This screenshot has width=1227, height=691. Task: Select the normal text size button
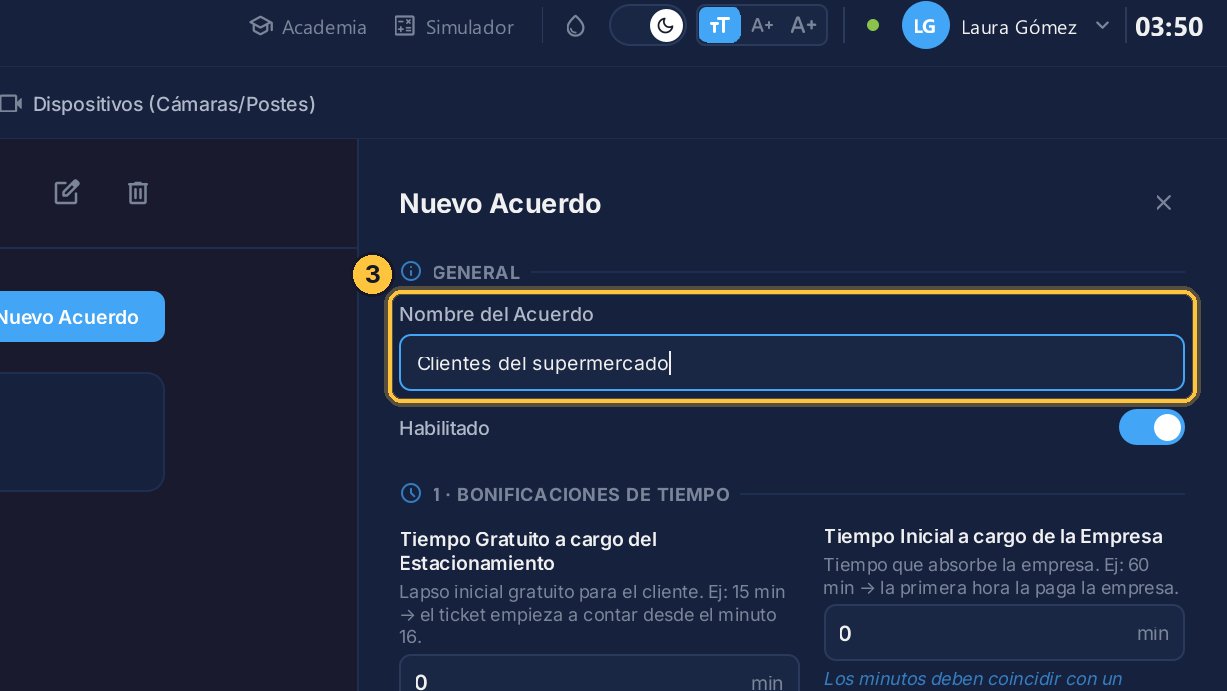[x=719, y=26]
